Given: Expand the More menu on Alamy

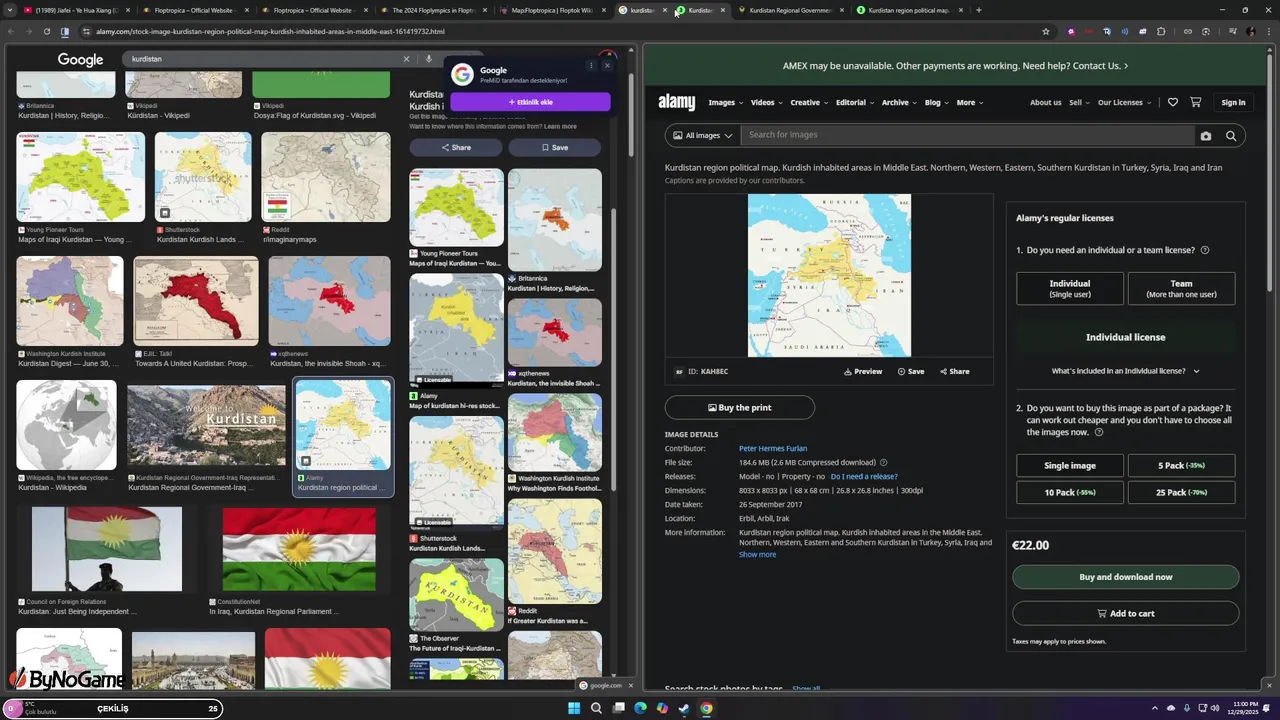Looking at the screenshot, I should (x=969, y=103).
